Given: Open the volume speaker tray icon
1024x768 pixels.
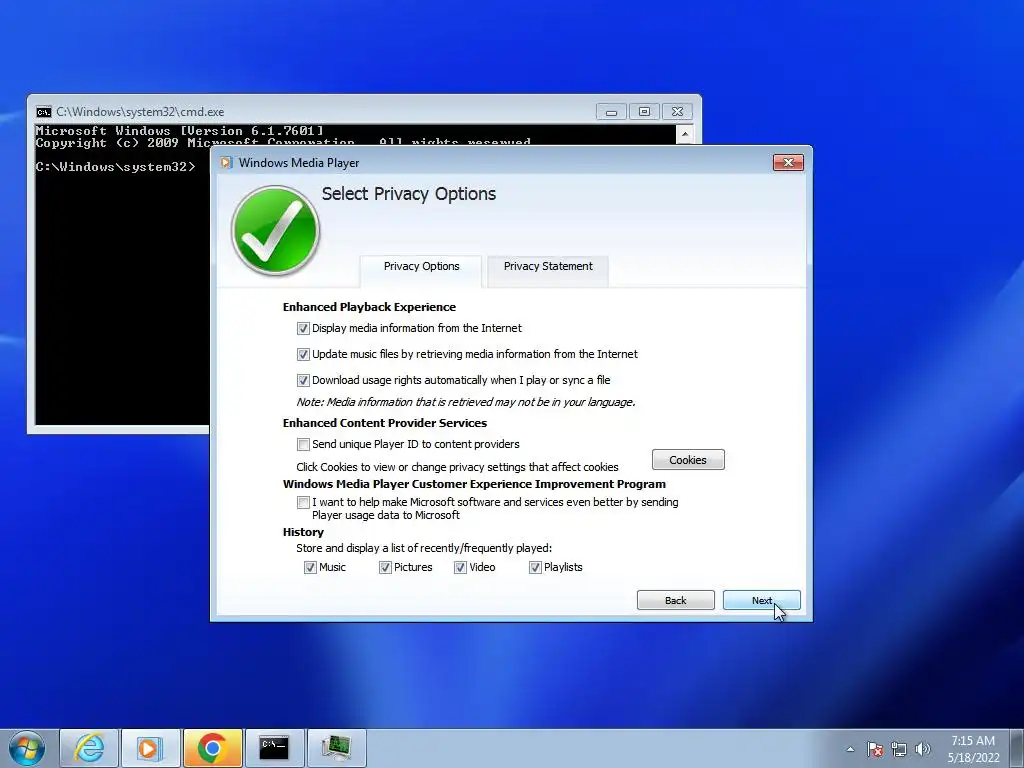Looking at the screenshot, I should (922, 749).
